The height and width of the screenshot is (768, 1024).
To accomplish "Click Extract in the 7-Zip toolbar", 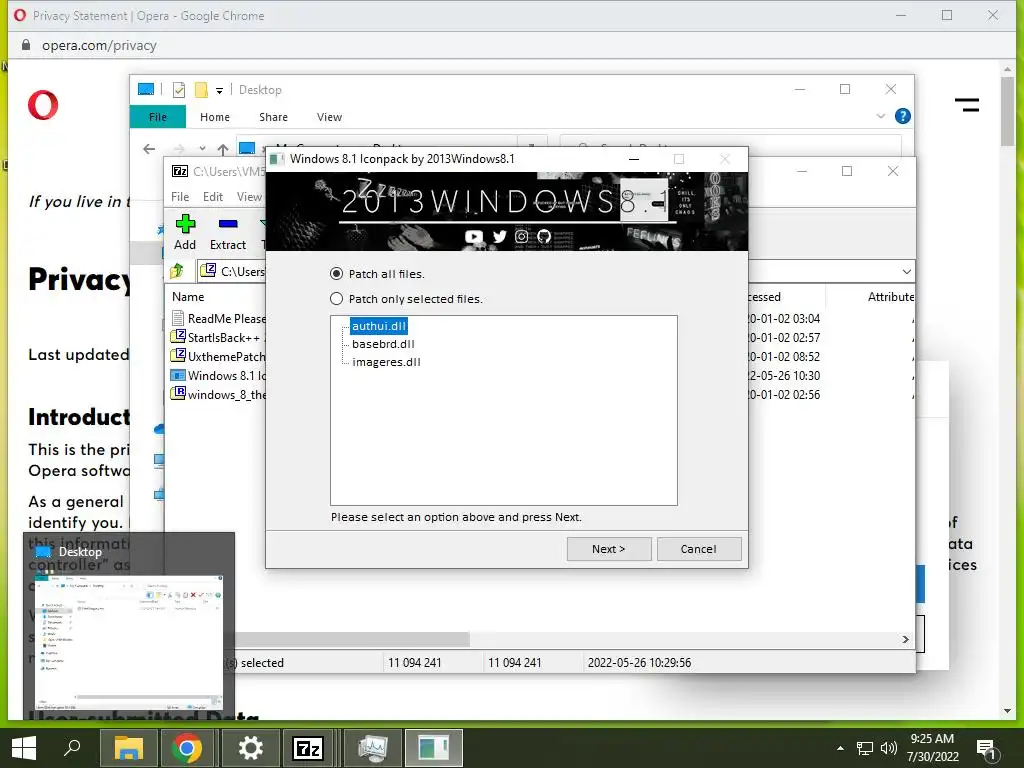I will click(x=228, y=232).
